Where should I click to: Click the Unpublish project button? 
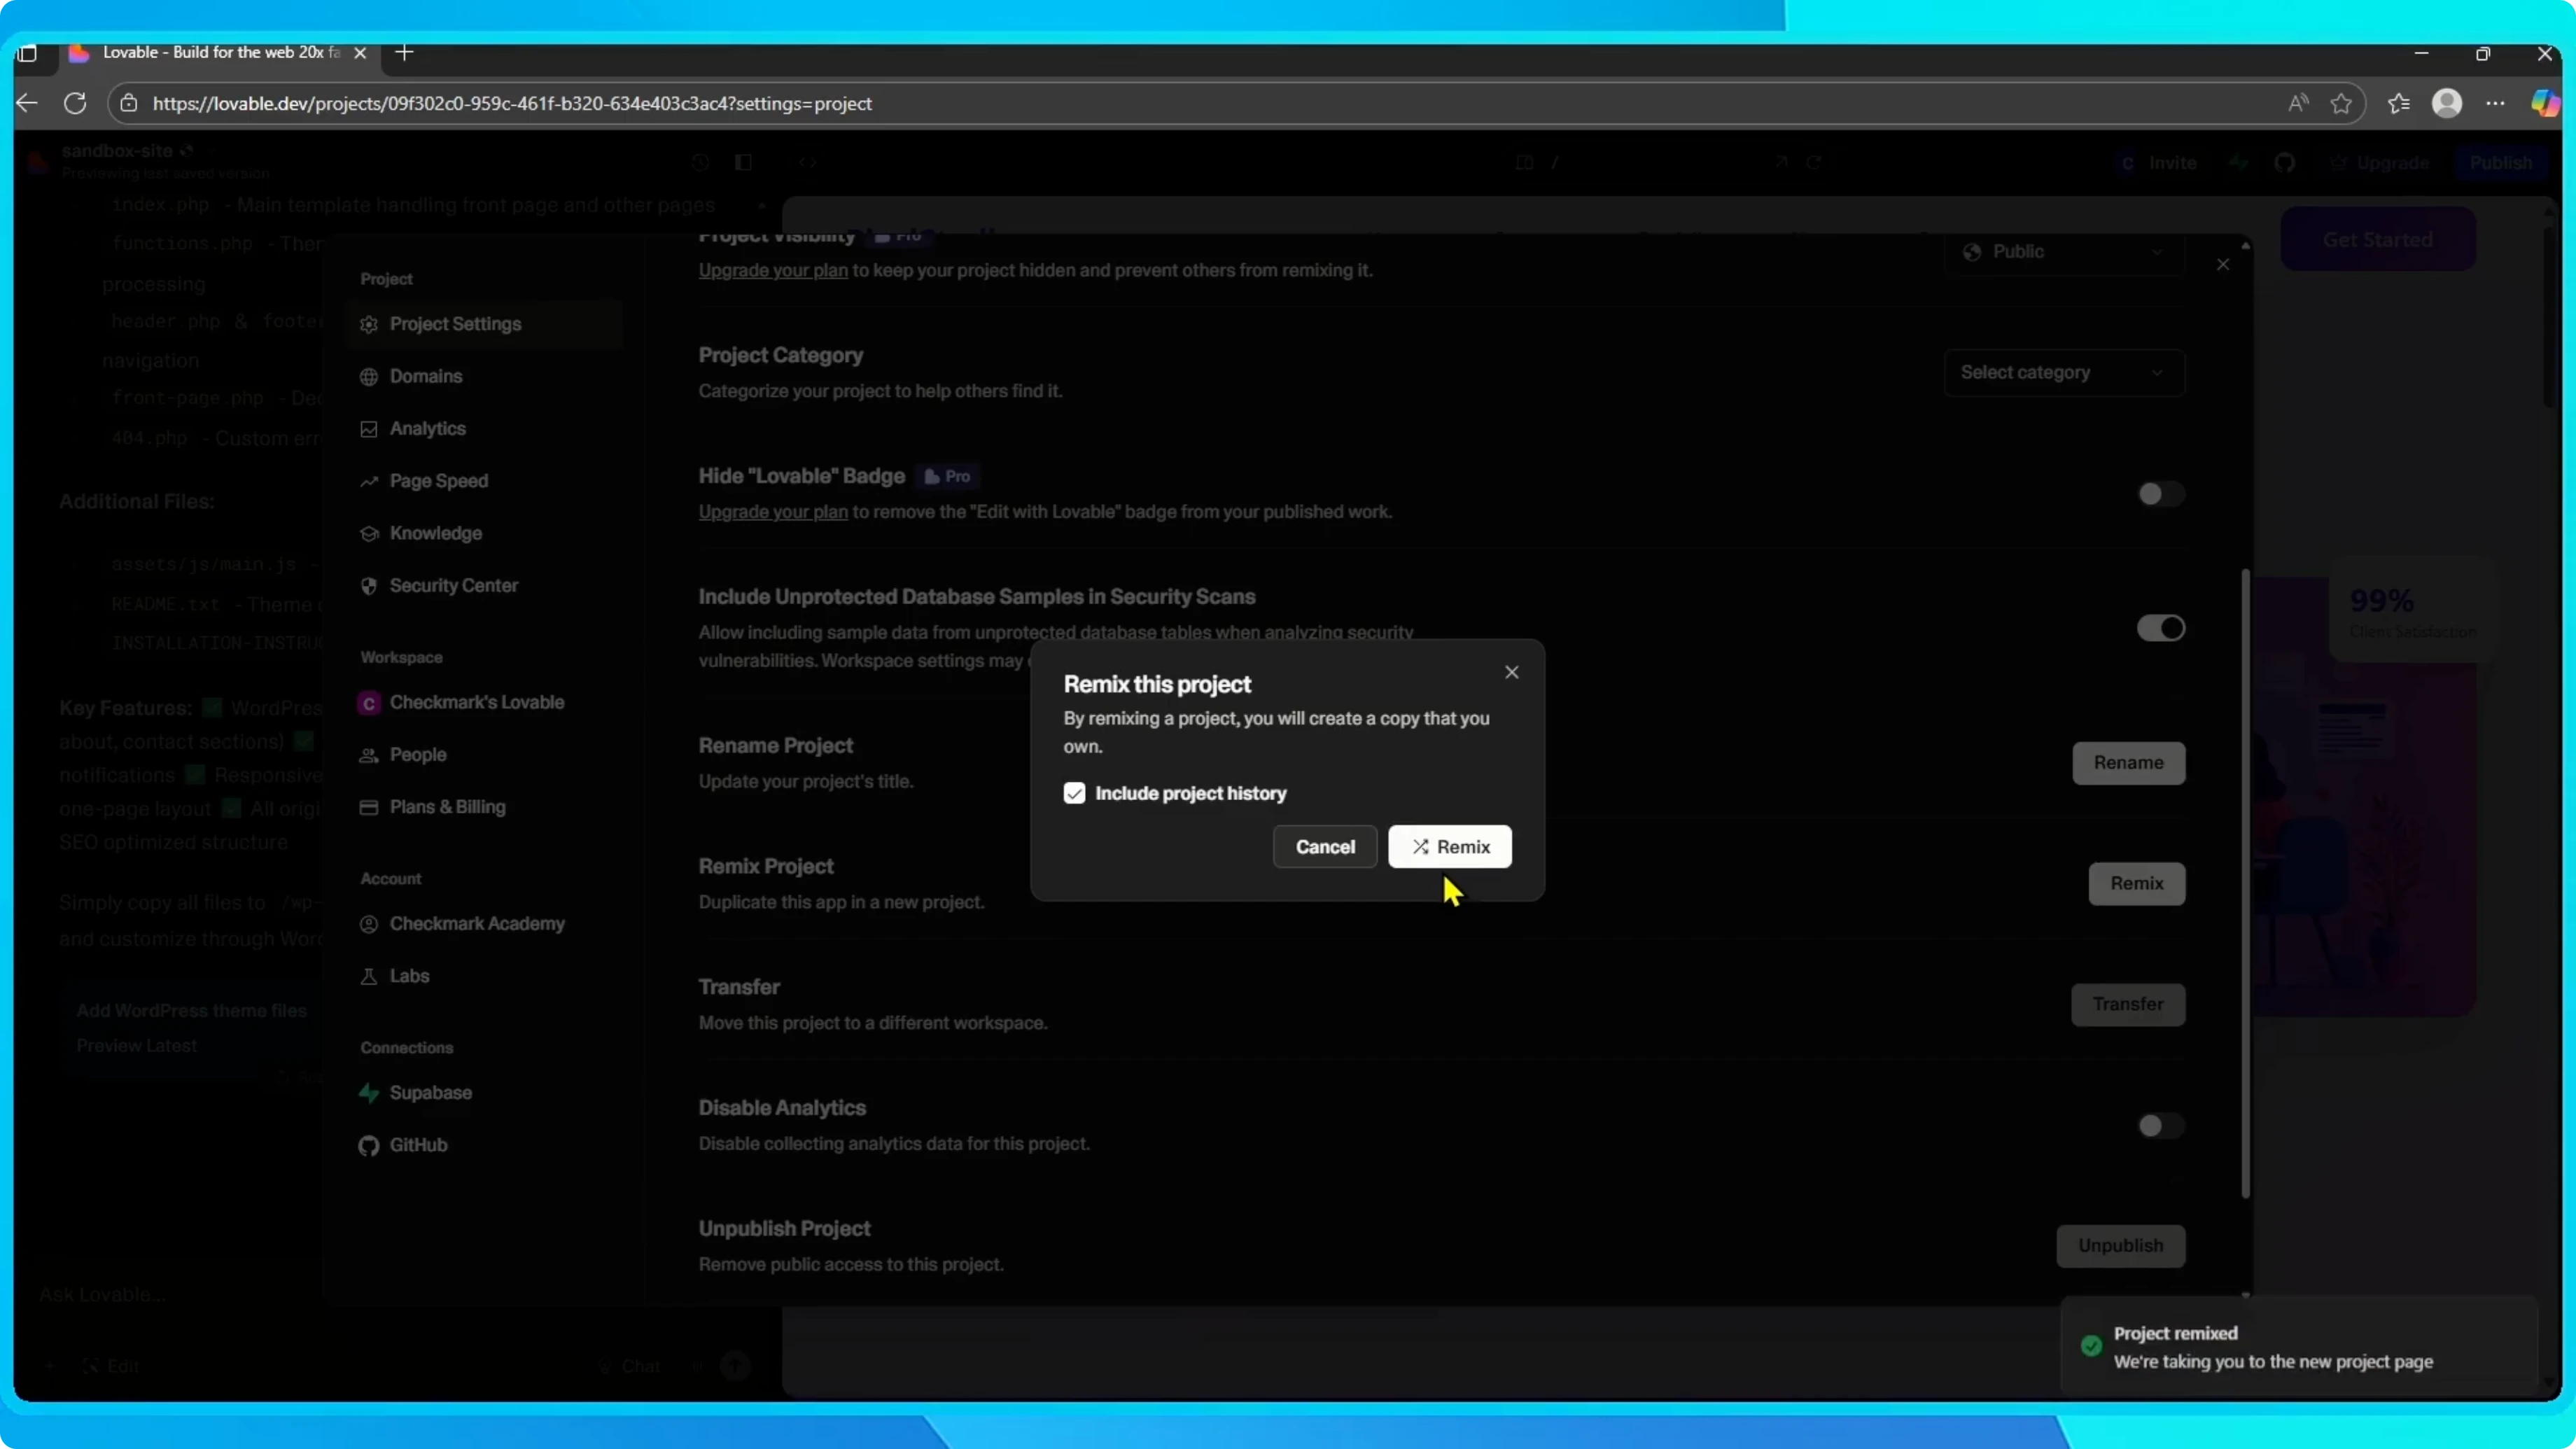pos(2120,1246)
